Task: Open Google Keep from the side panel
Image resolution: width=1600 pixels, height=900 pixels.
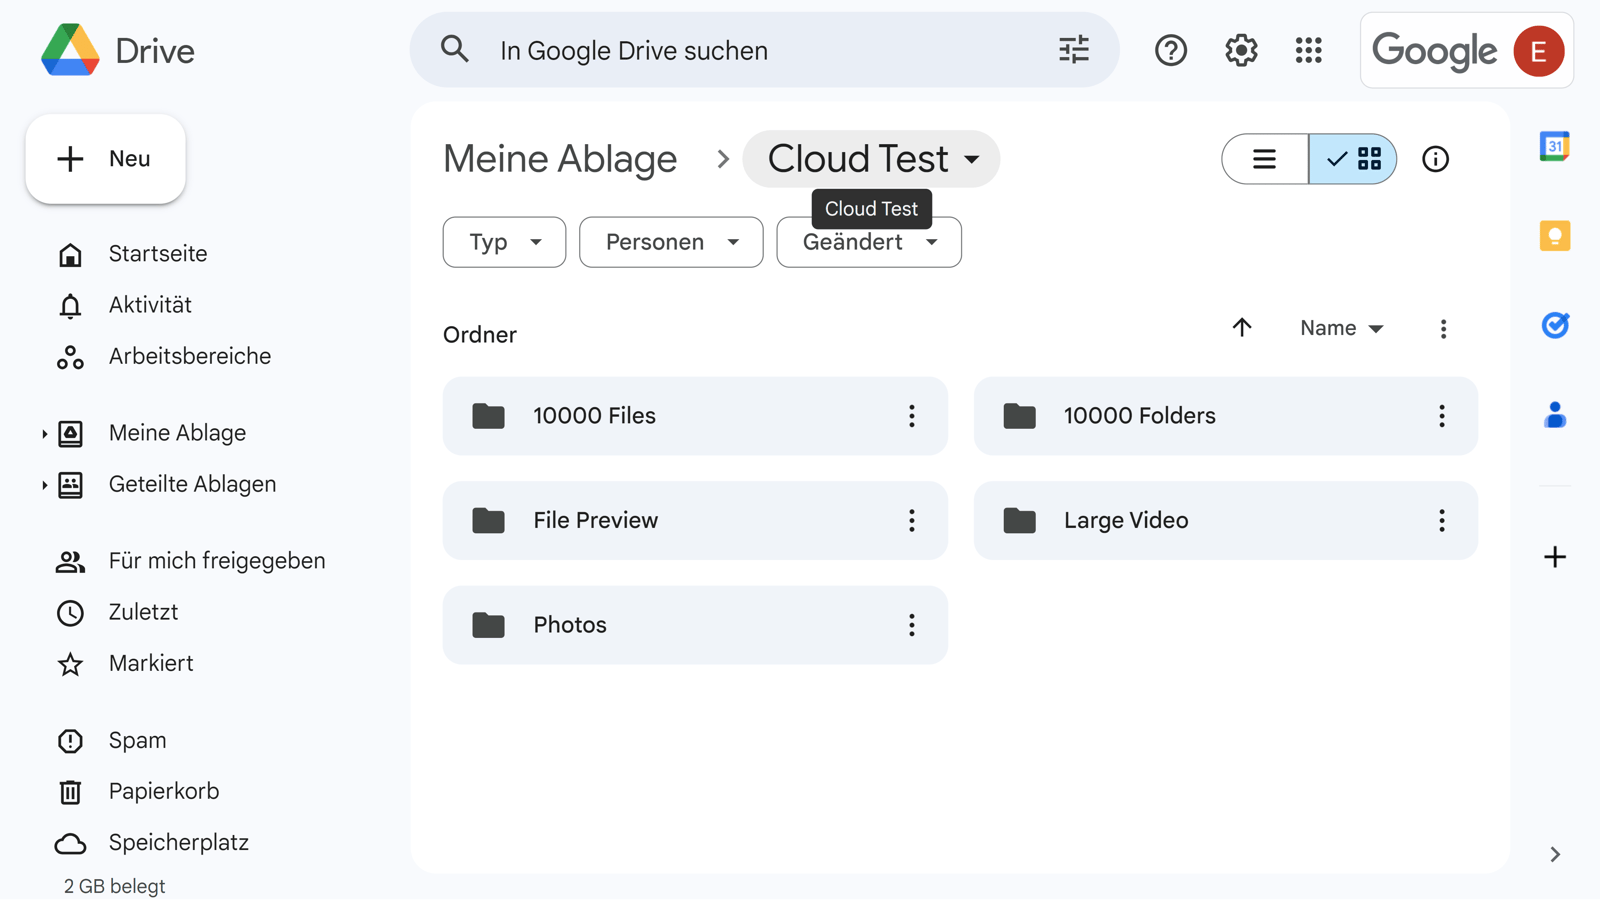Action: click(1553, 236)
